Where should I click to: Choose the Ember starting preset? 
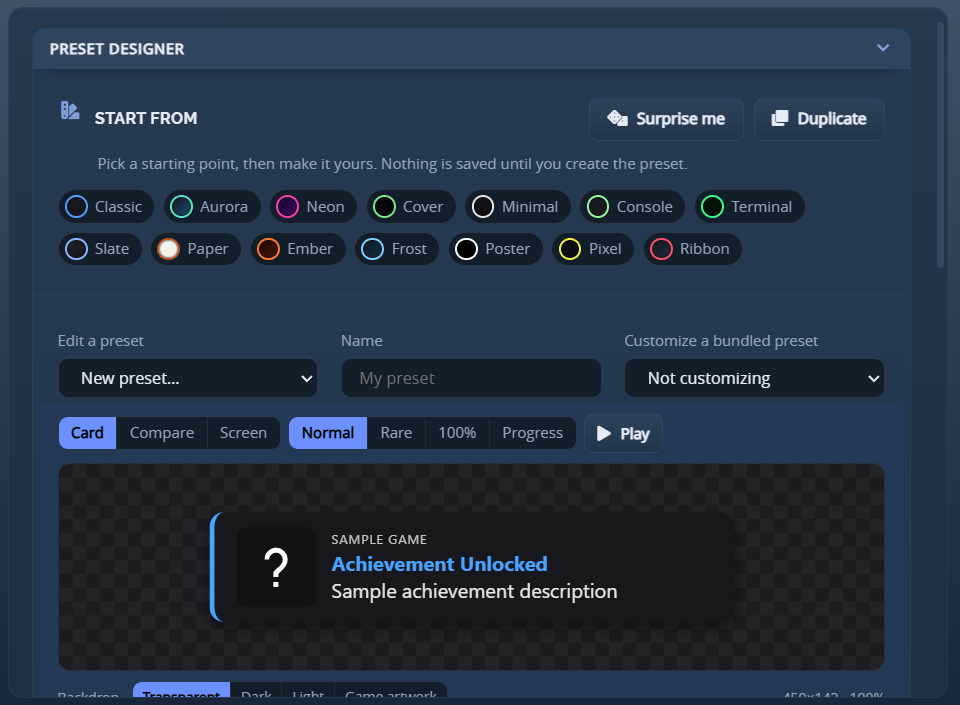[298, 249]
